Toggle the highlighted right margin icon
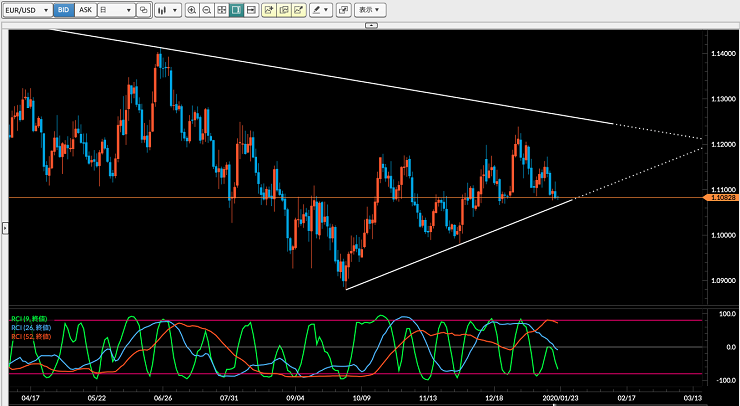Image resolution: width=740 pixels, height=406 pixels. pyautogui.click(x=236, y=10)
